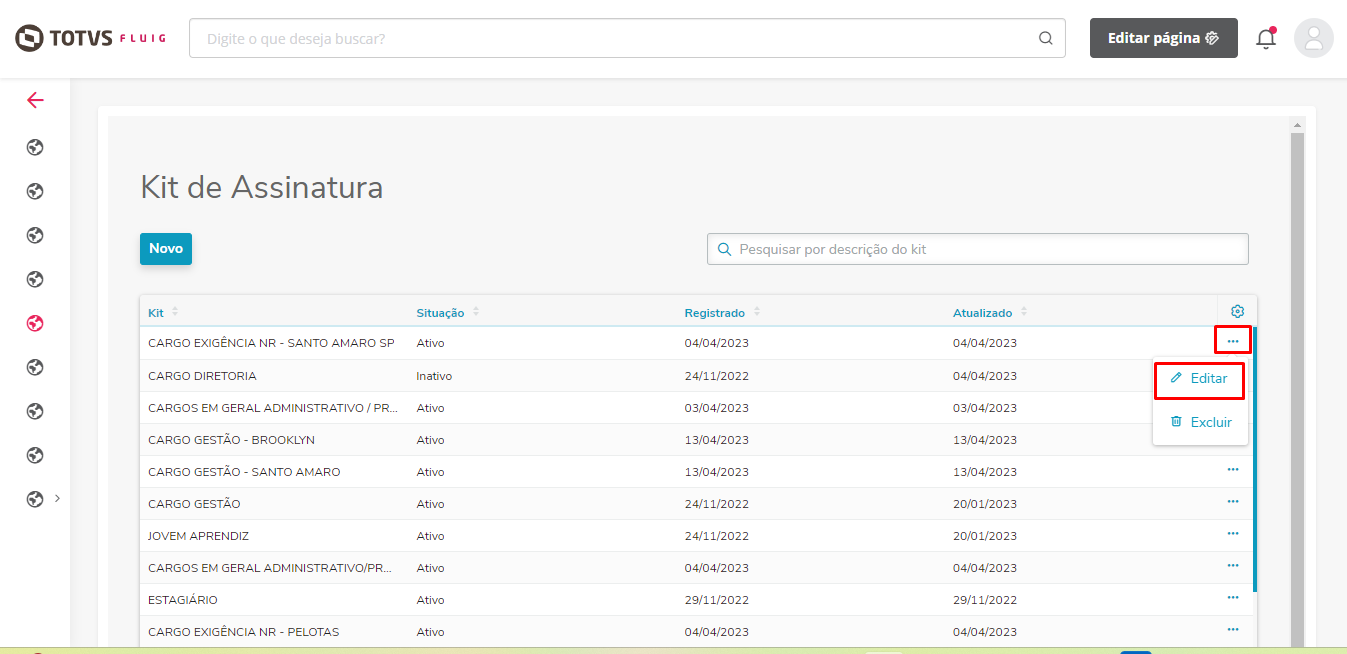Open actions ellipsis for CARGO GESTÃO - SANTO AMARO
The image size is (1347, 654).
(1233, 469)
